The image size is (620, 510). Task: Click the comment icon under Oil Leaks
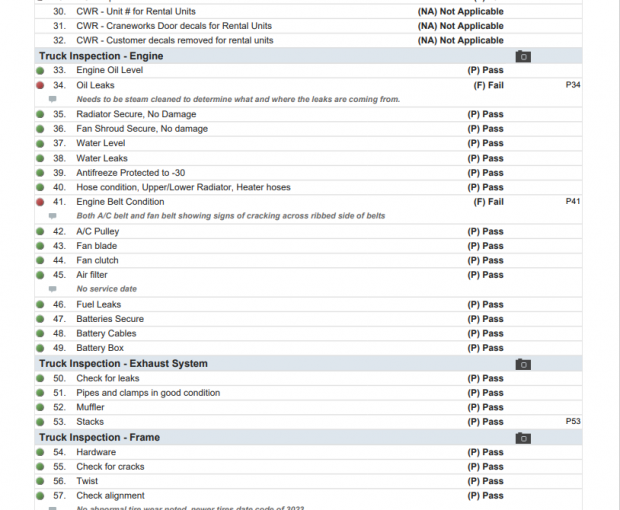53,100
